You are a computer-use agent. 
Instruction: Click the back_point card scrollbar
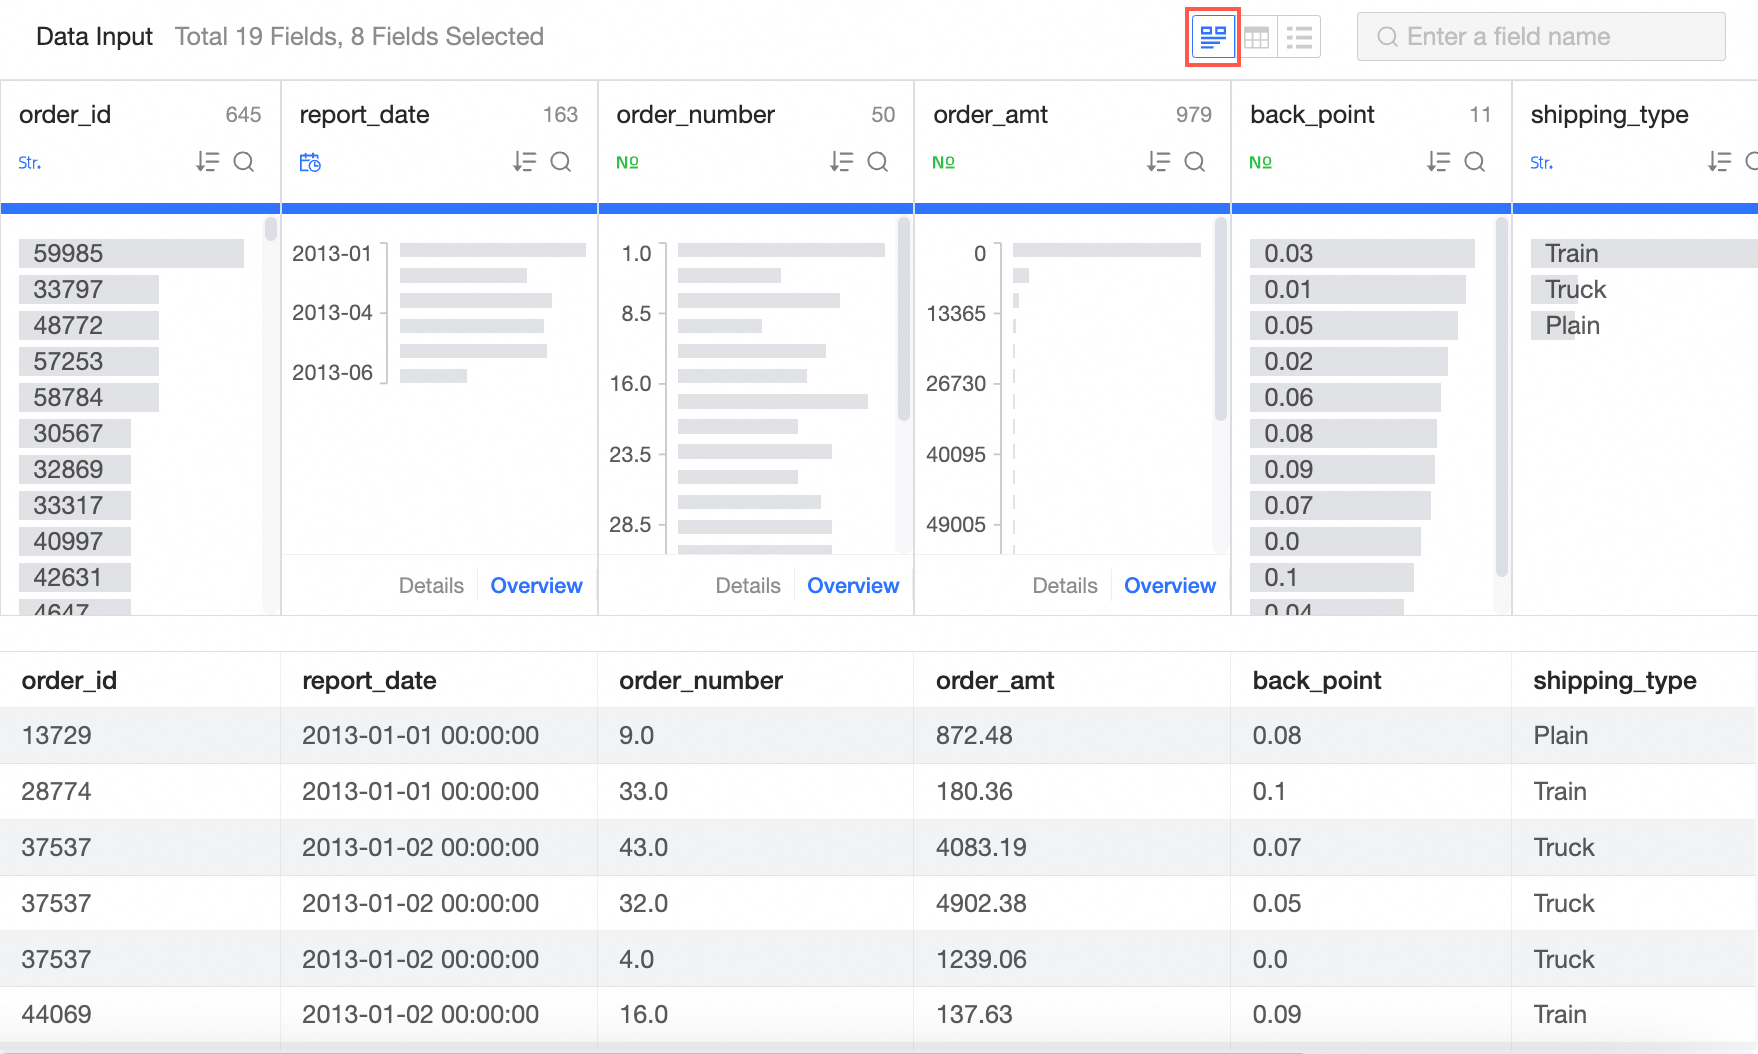coord(1501,397)
